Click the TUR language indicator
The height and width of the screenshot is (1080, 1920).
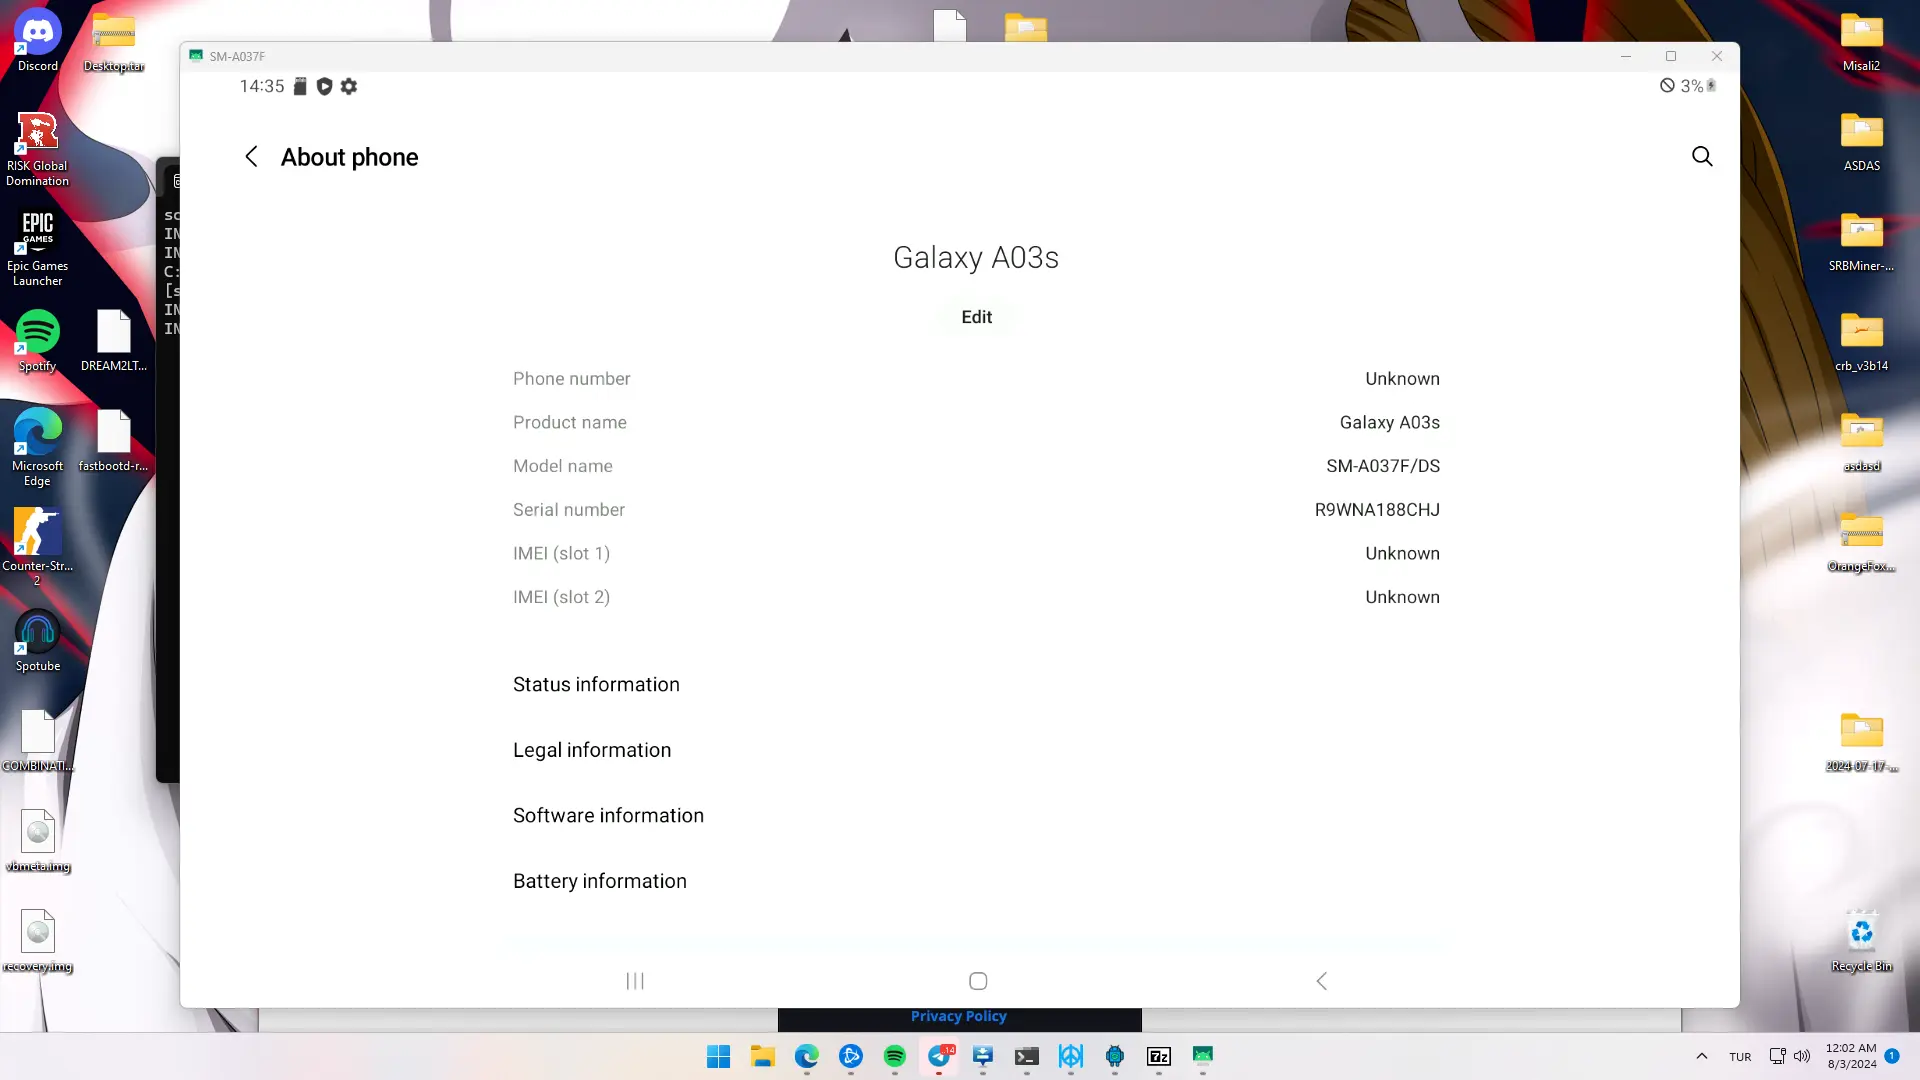tap(1740, 1057)
